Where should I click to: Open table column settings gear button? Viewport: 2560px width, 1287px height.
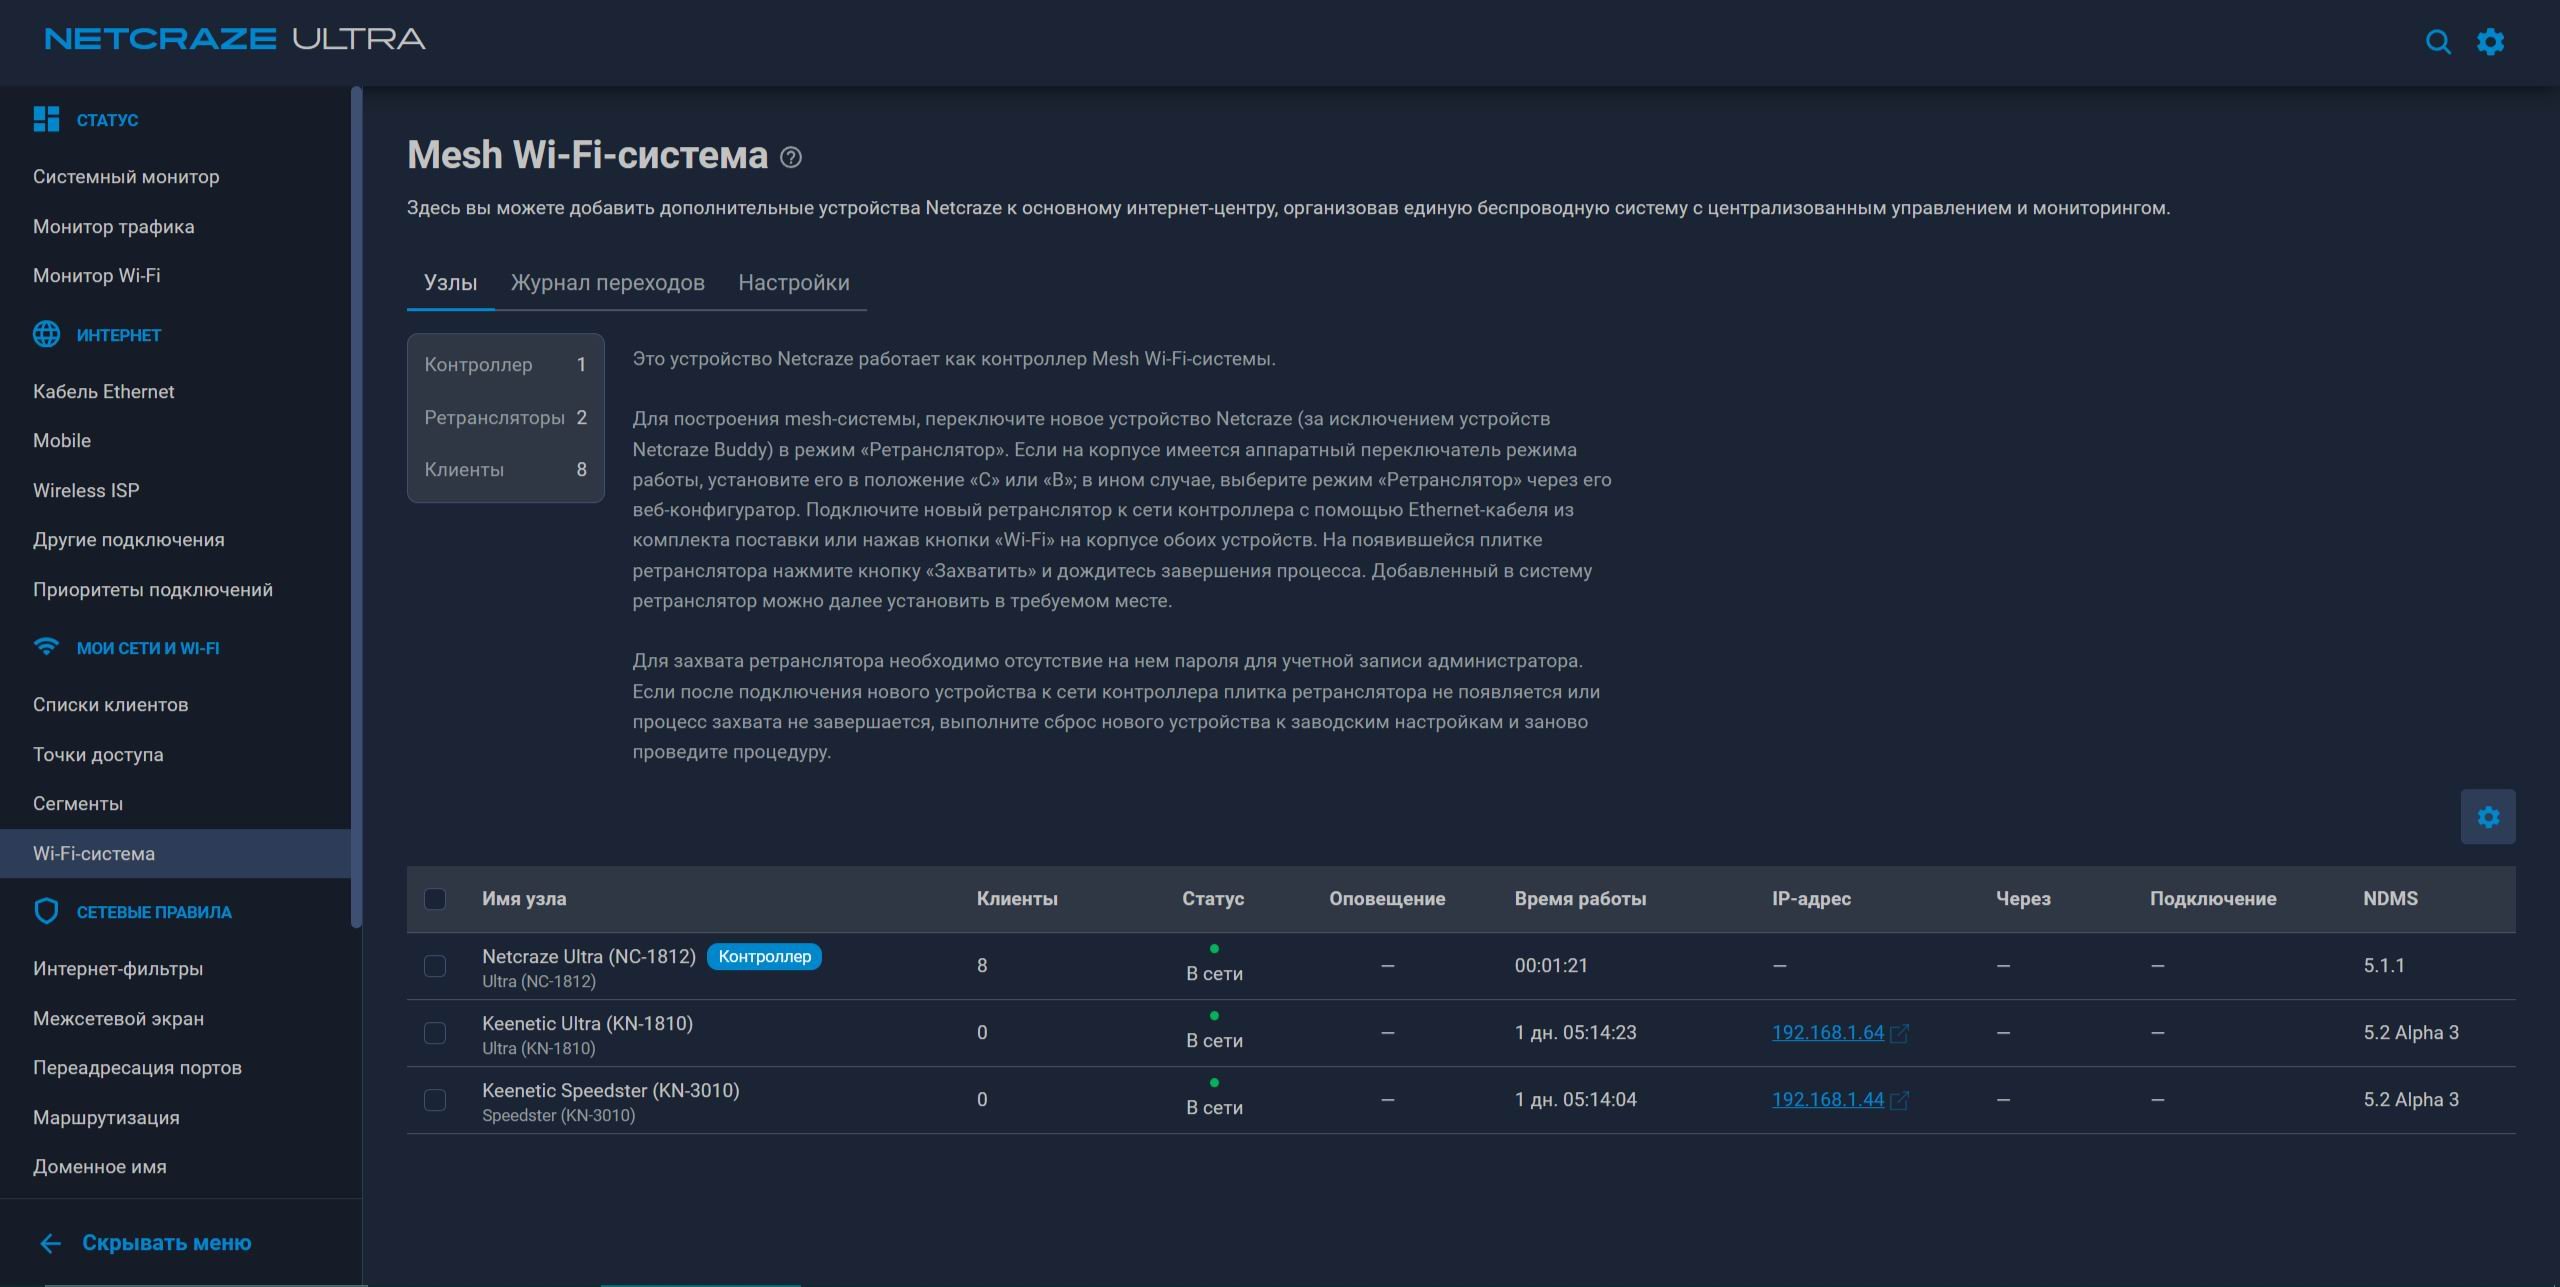[2488, 817]
